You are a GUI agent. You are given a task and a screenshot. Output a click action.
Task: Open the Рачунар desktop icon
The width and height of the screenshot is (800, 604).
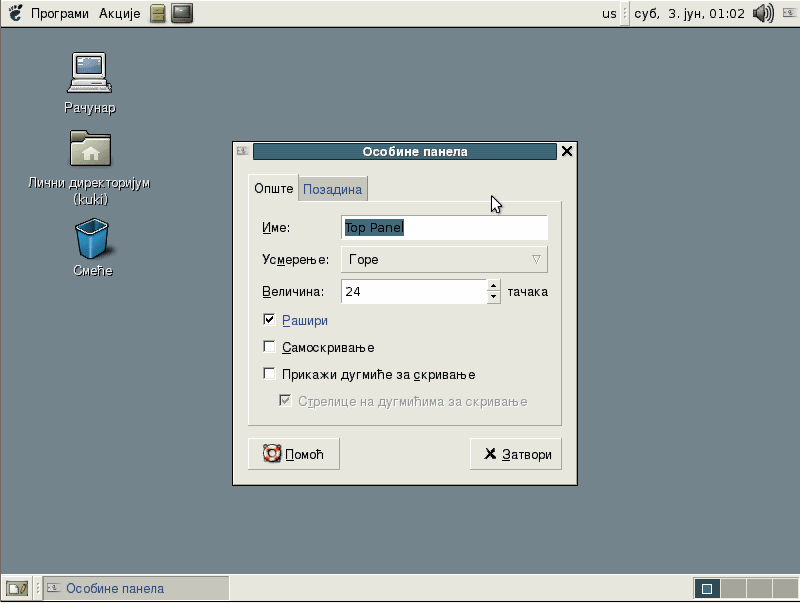tap(89, 83)
